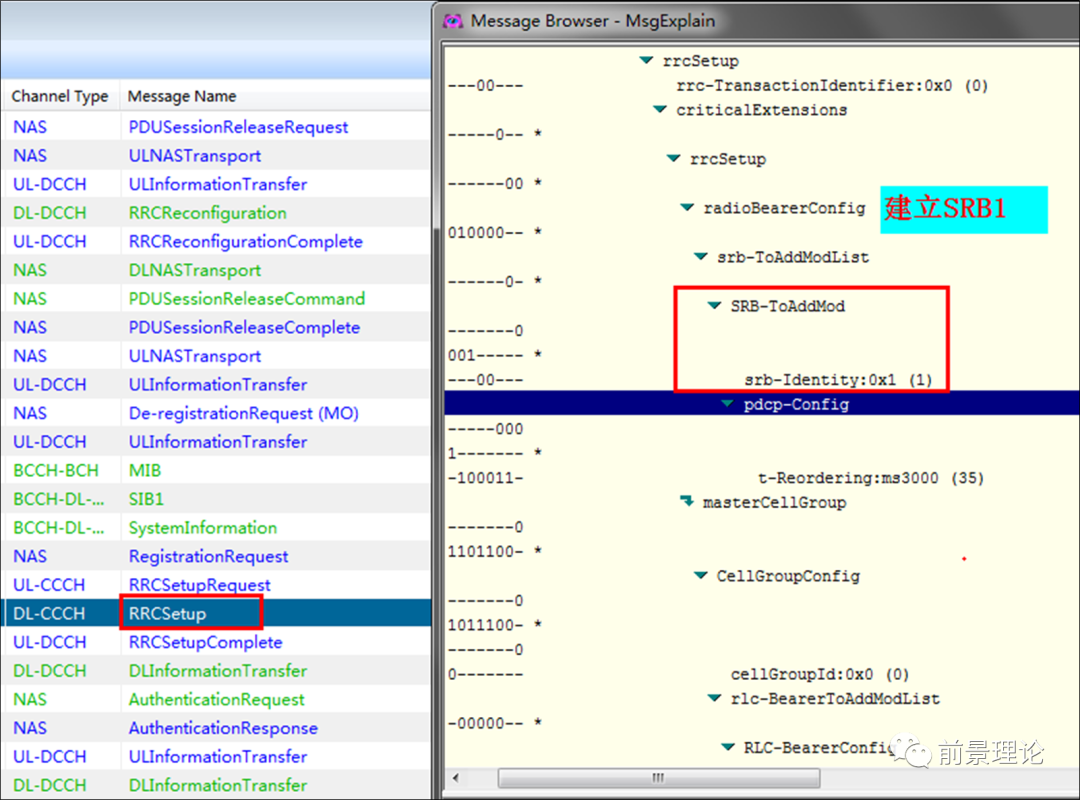
Task: Select the srb-Identity:0x1 field
Action: coord(837,380)
